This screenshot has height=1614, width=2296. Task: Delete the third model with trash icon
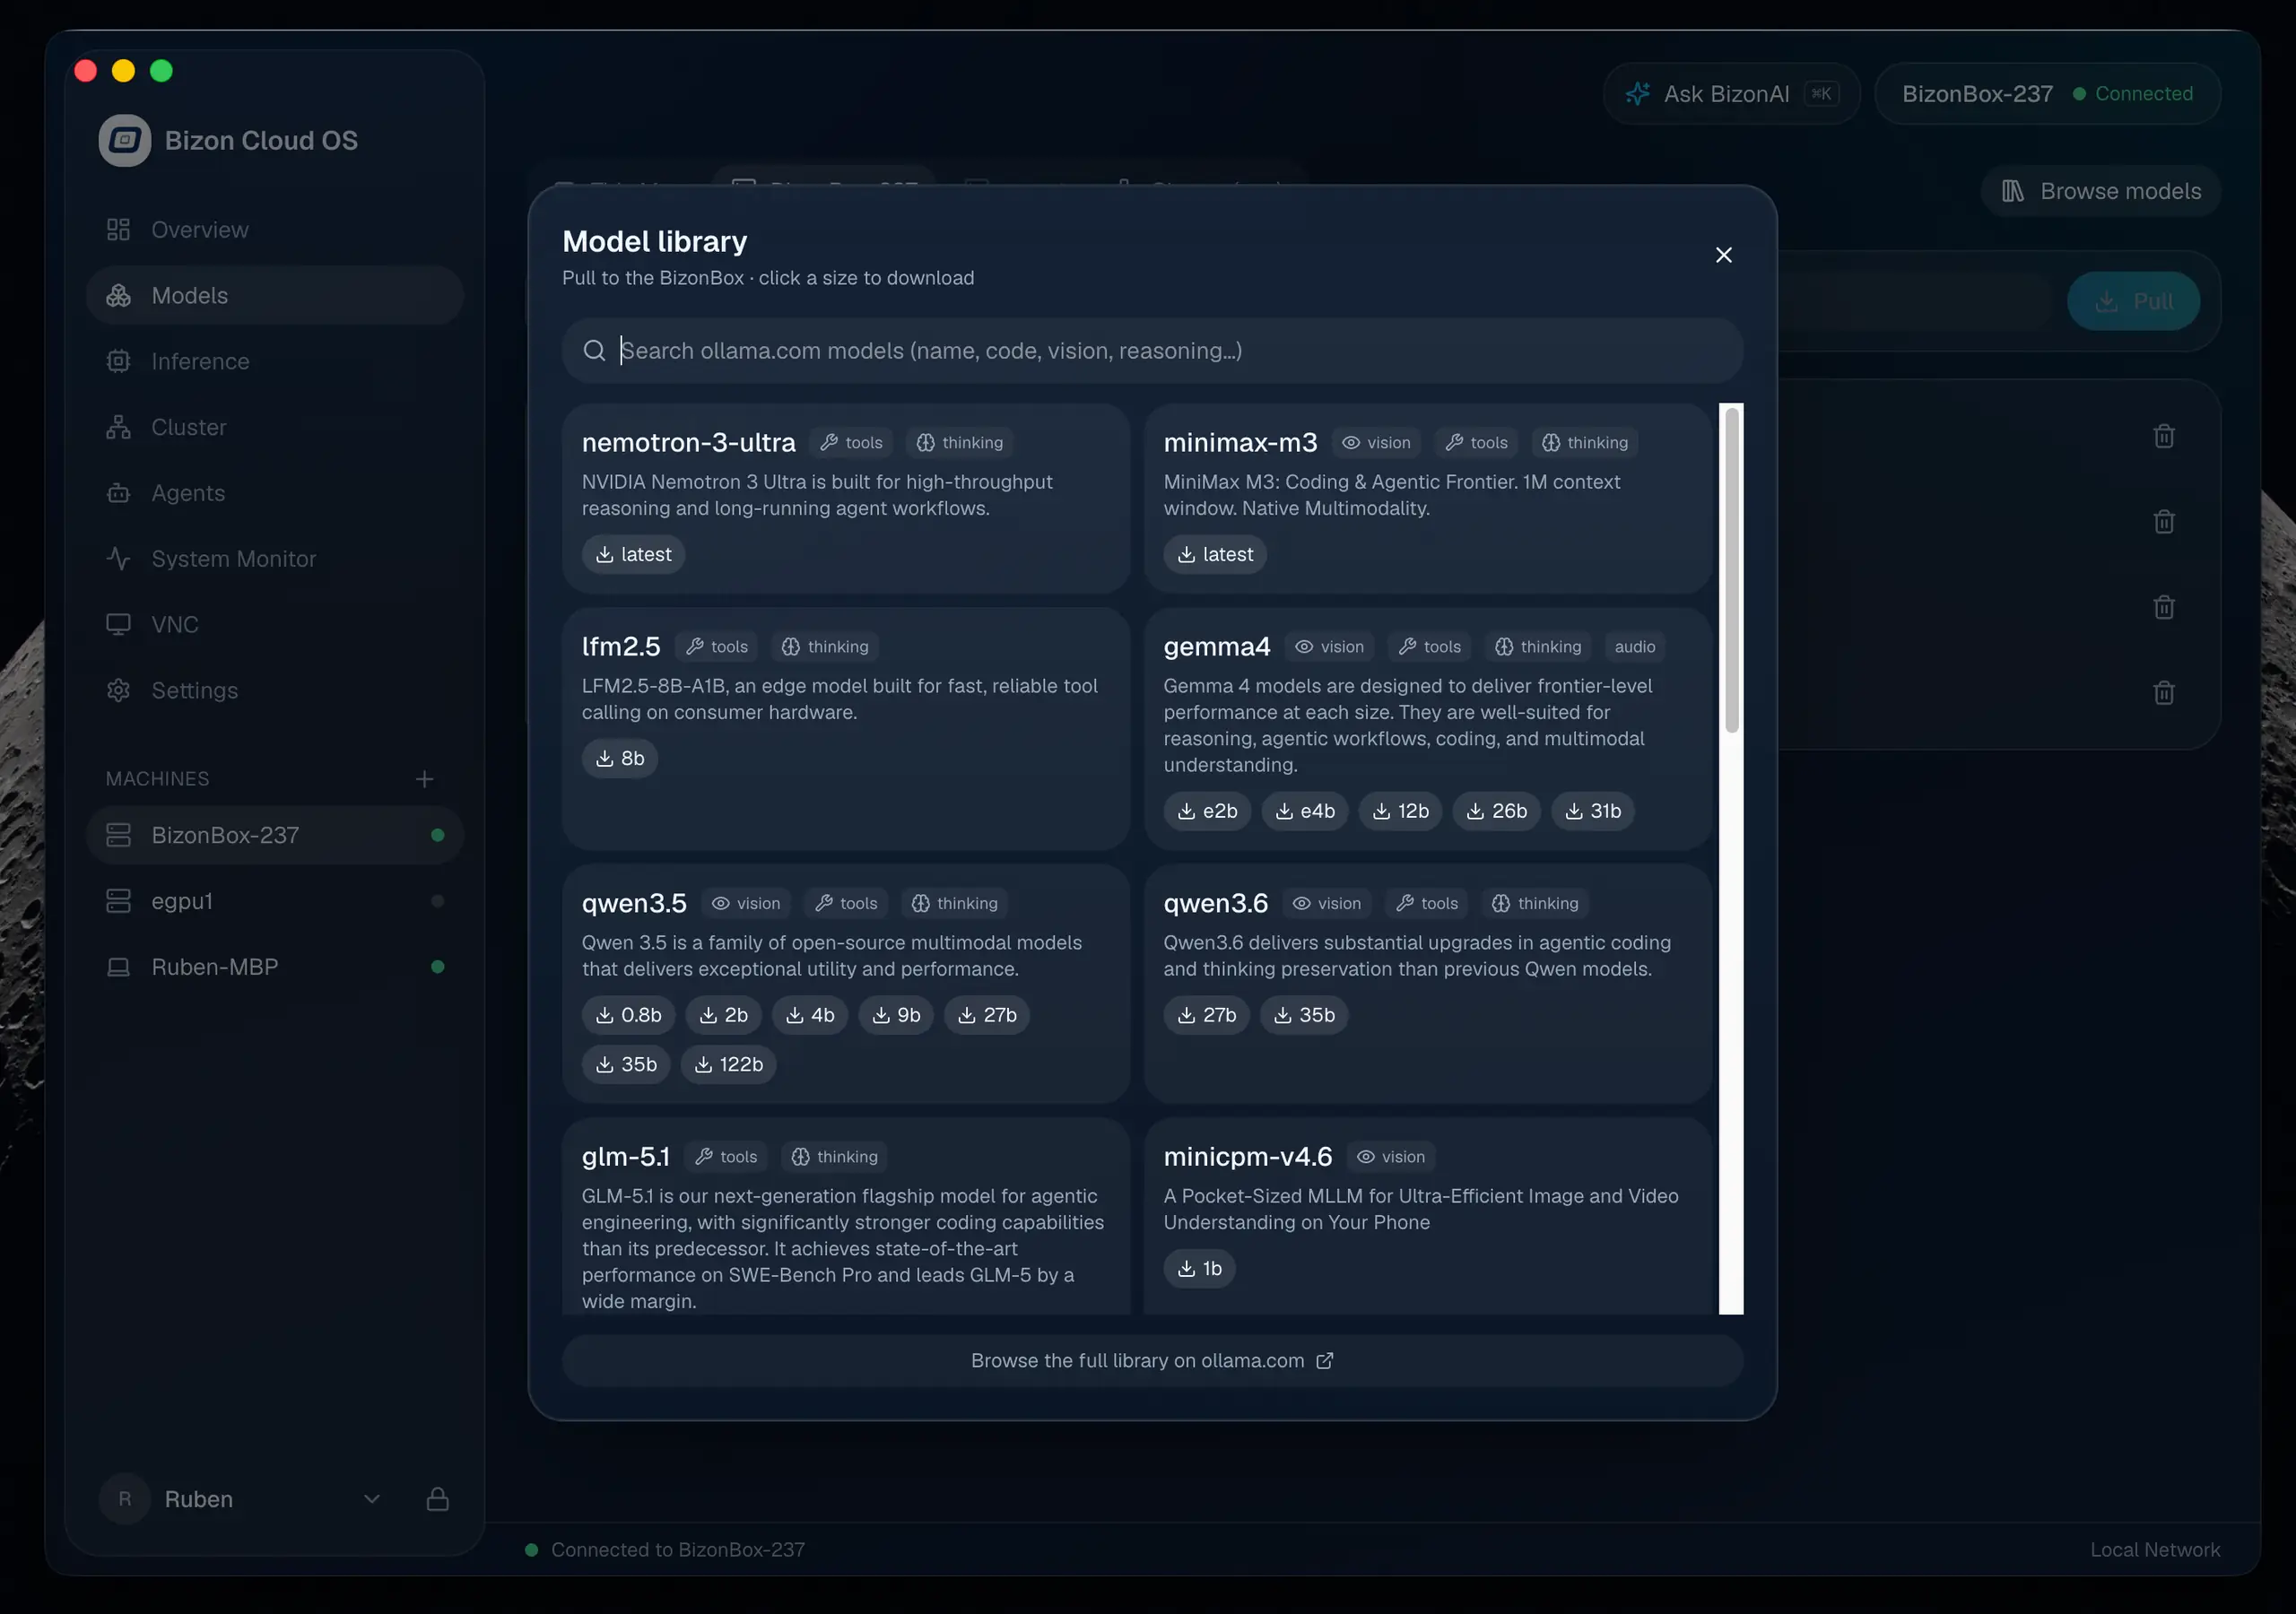coord(2163,608)
